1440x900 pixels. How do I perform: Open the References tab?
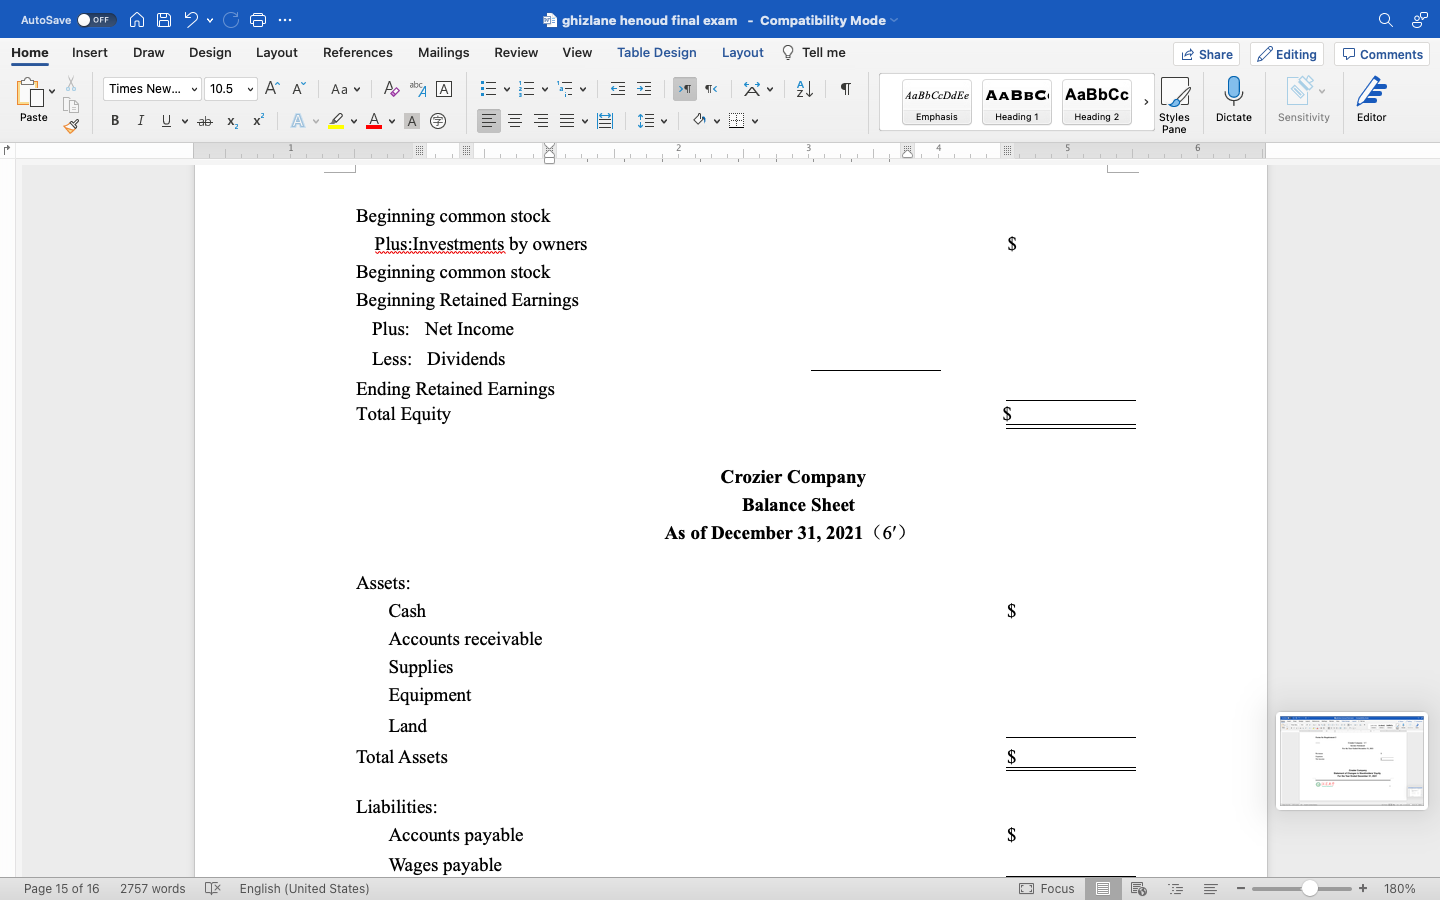click(x=357, y=52)
